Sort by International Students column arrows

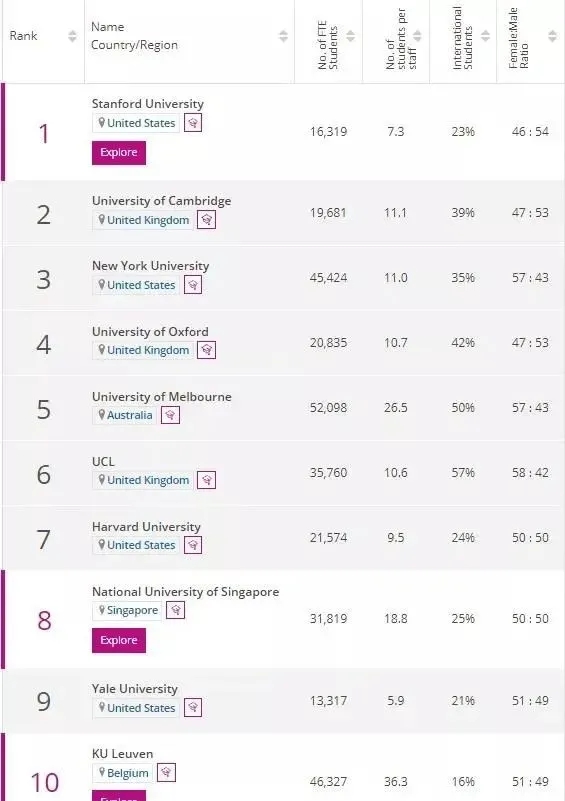pyautogui.click(x=485, y=36)
